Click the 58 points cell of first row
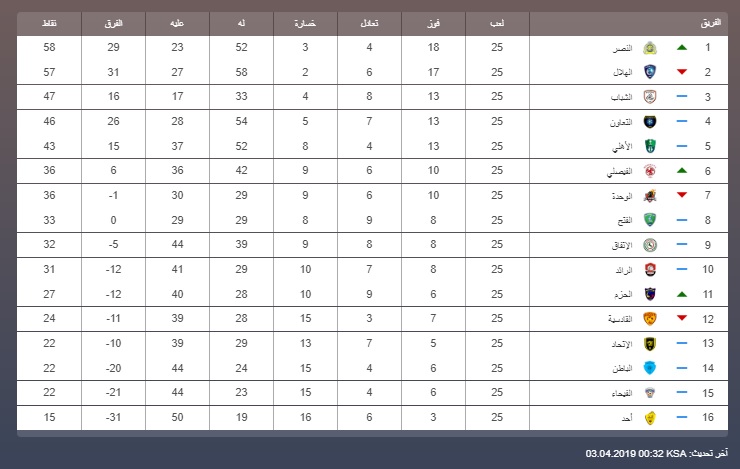 [x=49, y=47]
